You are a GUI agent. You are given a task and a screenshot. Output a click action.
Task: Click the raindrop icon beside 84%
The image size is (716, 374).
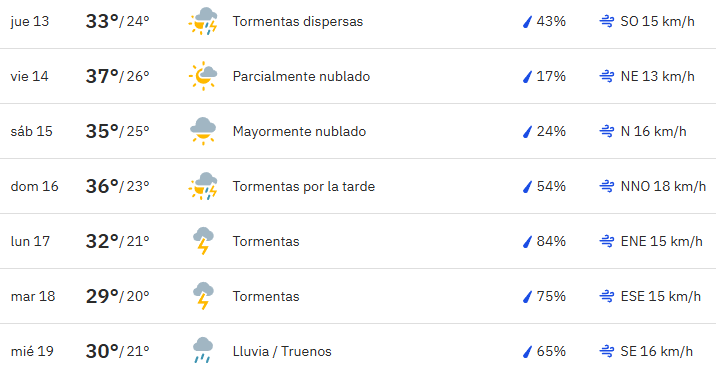[x=527, y=241]
